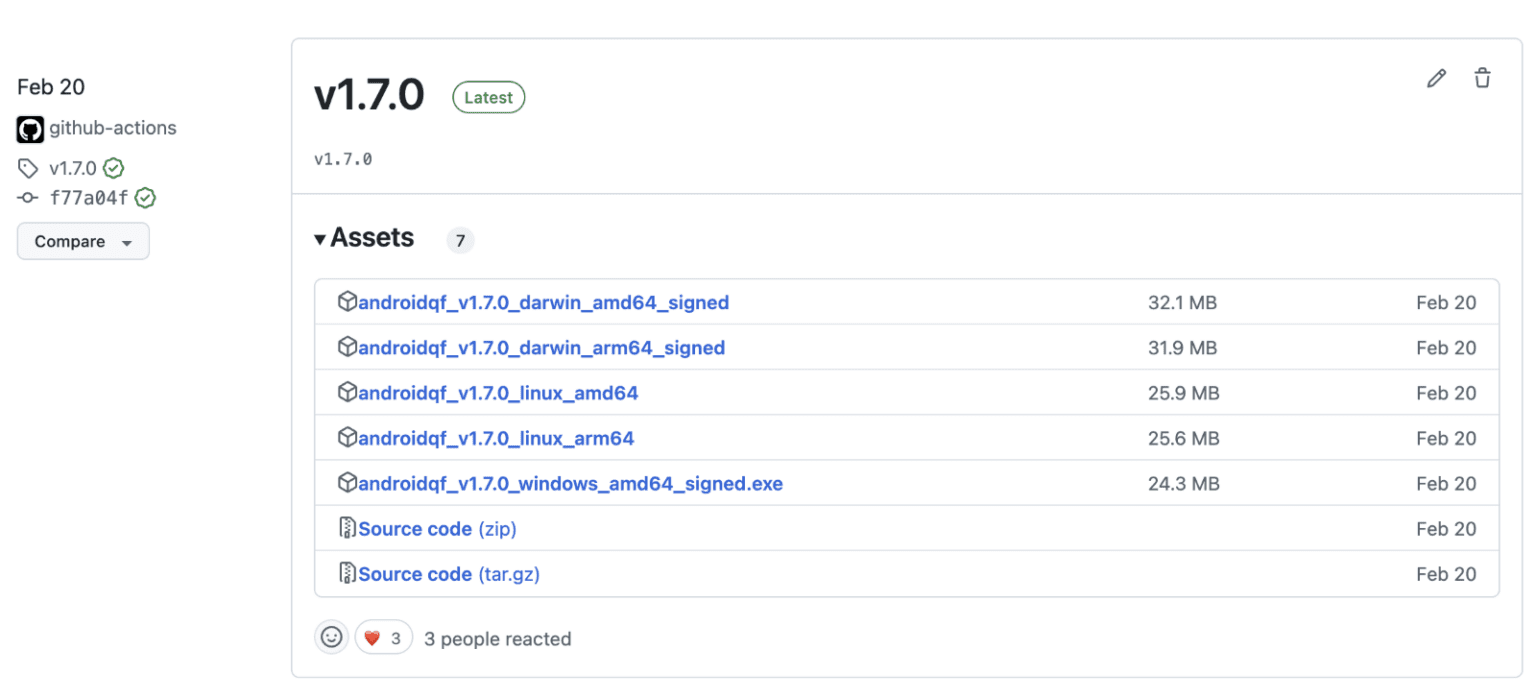Click the pencil icon to edit release

pyautogui.click(x=1437, y=77)
